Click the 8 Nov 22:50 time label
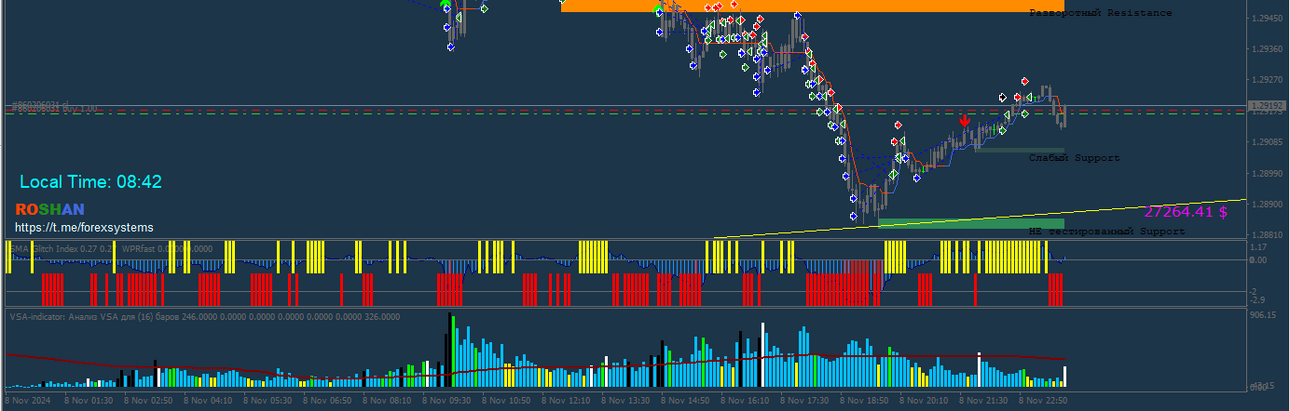The height and width of the screenshot is (411, 1290). coord(1043,400)
